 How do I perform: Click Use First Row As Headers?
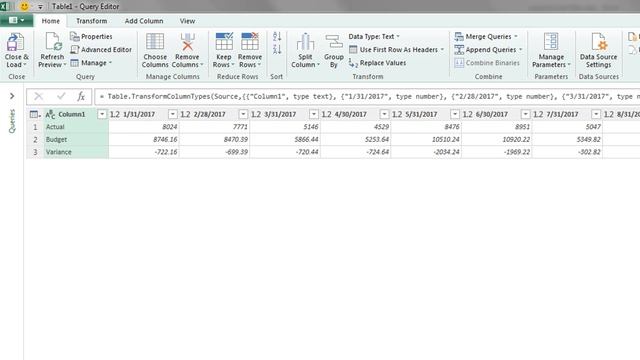point(396,50)
